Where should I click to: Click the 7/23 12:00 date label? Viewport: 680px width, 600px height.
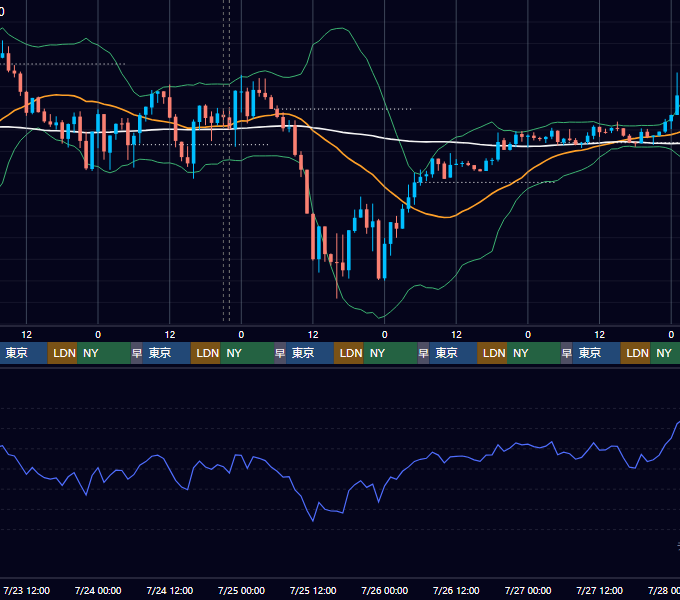pos(27,590)
